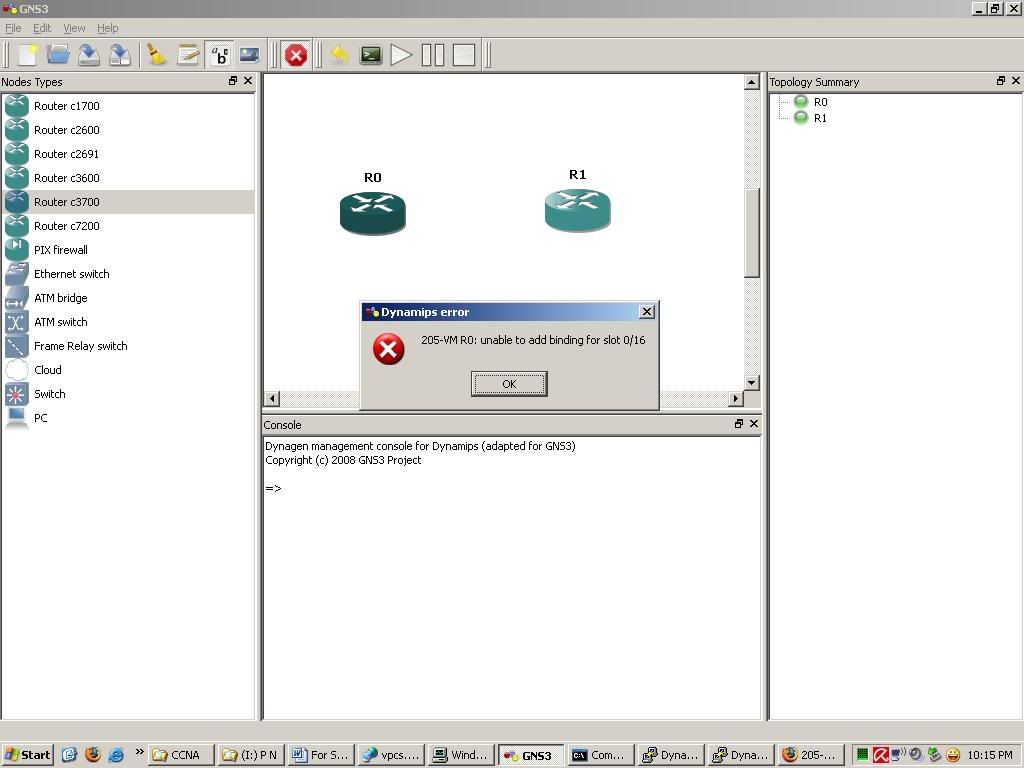The width and height of the screenshot is (1024, 768).
Task: Switch to CCNA taskbar window
Action: (x=181, y=755)
